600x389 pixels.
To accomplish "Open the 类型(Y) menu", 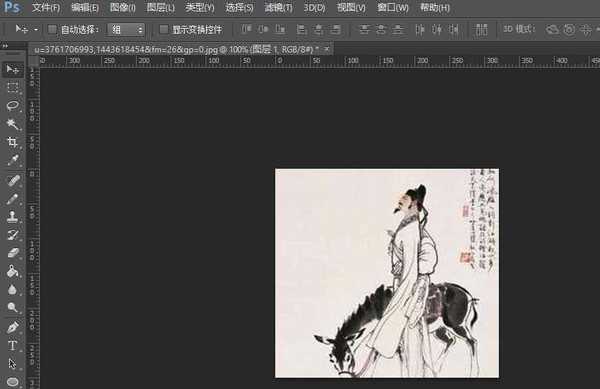I will pyautogui.click(x=200, y=8).
